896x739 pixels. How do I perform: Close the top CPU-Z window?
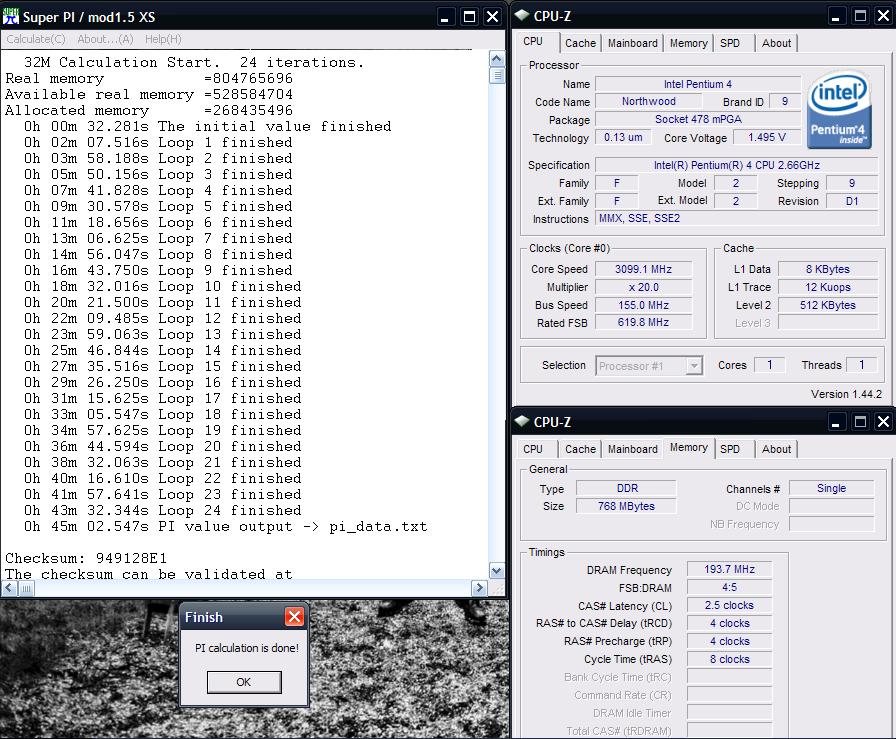(883, 16)
